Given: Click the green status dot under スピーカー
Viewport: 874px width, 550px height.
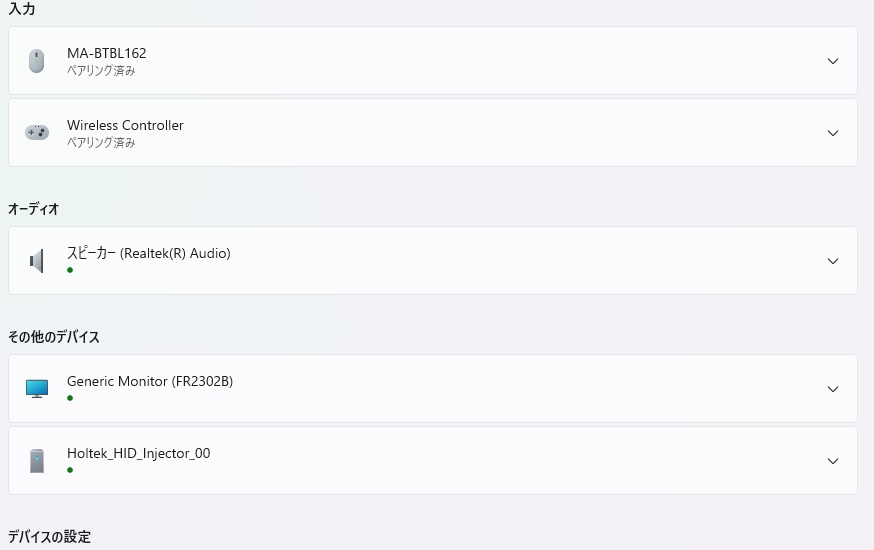Looking at the screenshot, I should point(70,270).
